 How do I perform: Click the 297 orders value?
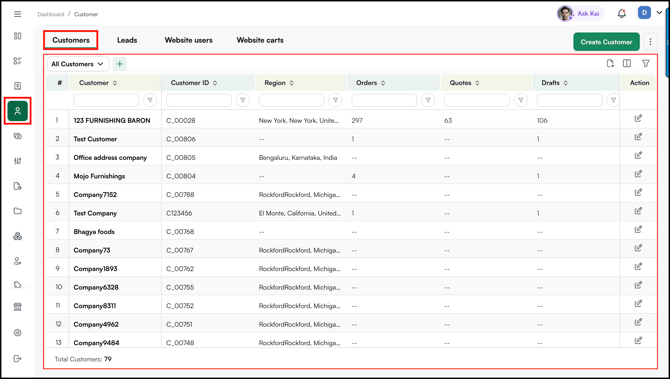pyautogui.click(x=357, y=120)
